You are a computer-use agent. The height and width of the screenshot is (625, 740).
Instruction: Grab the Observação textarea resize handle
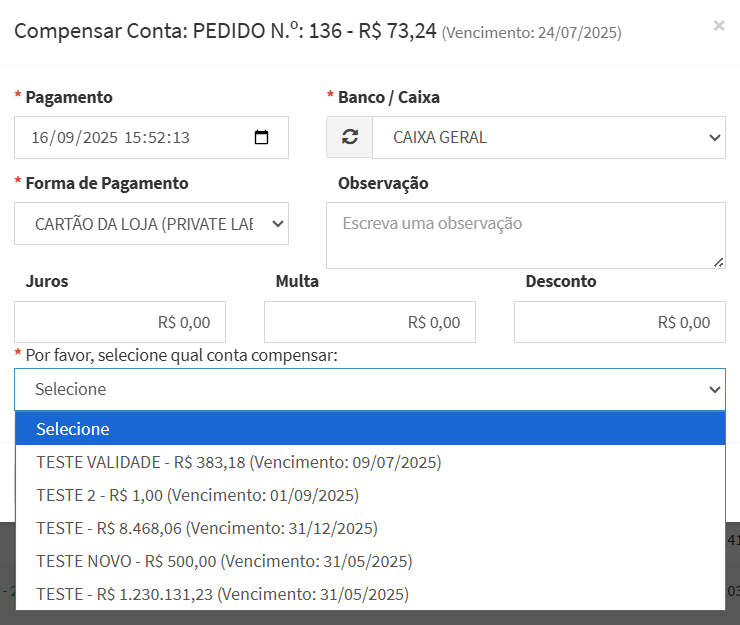point(718,262)
